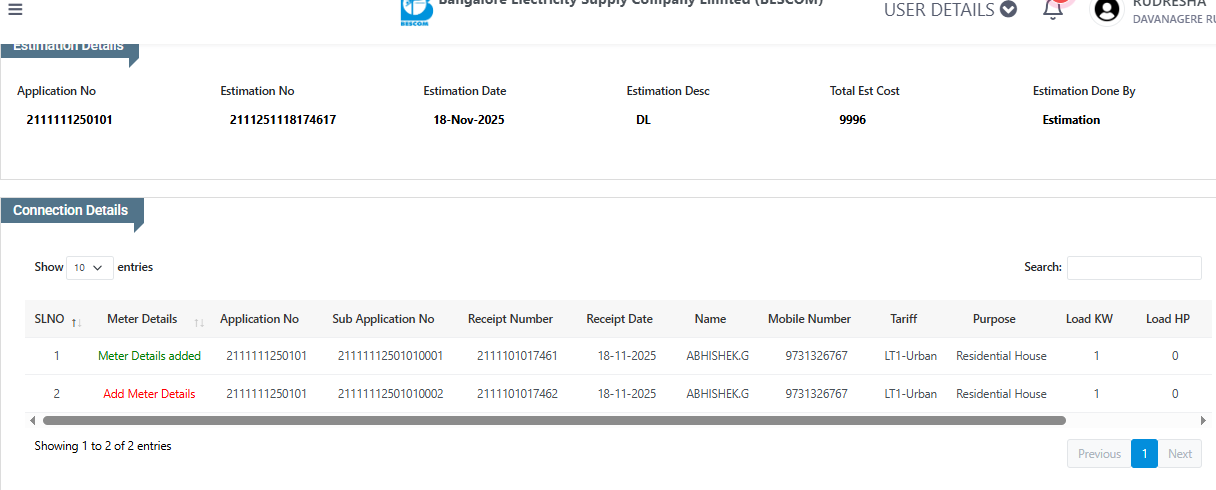Sort table by Meter Details column
This screenshot has height=490, width=1216.
[150, 319]
